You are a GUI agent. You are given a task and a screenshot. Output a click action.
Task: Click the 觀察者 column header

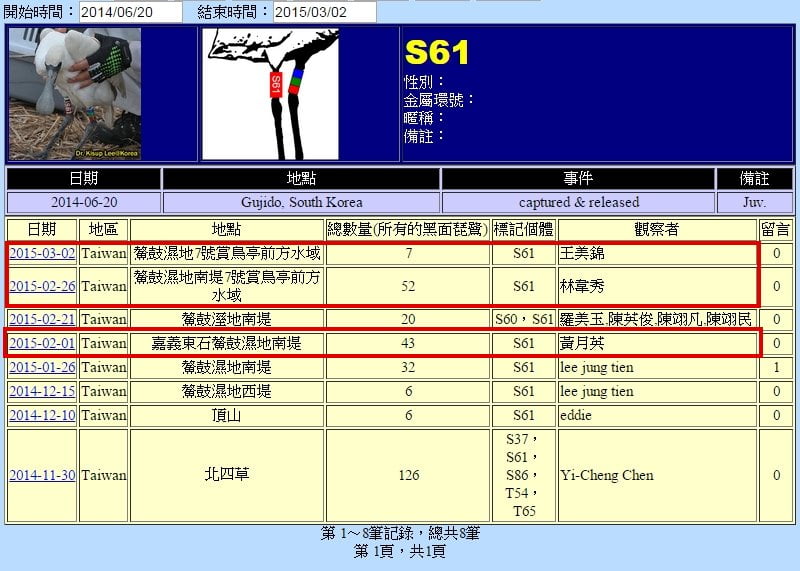coord(657,229)
